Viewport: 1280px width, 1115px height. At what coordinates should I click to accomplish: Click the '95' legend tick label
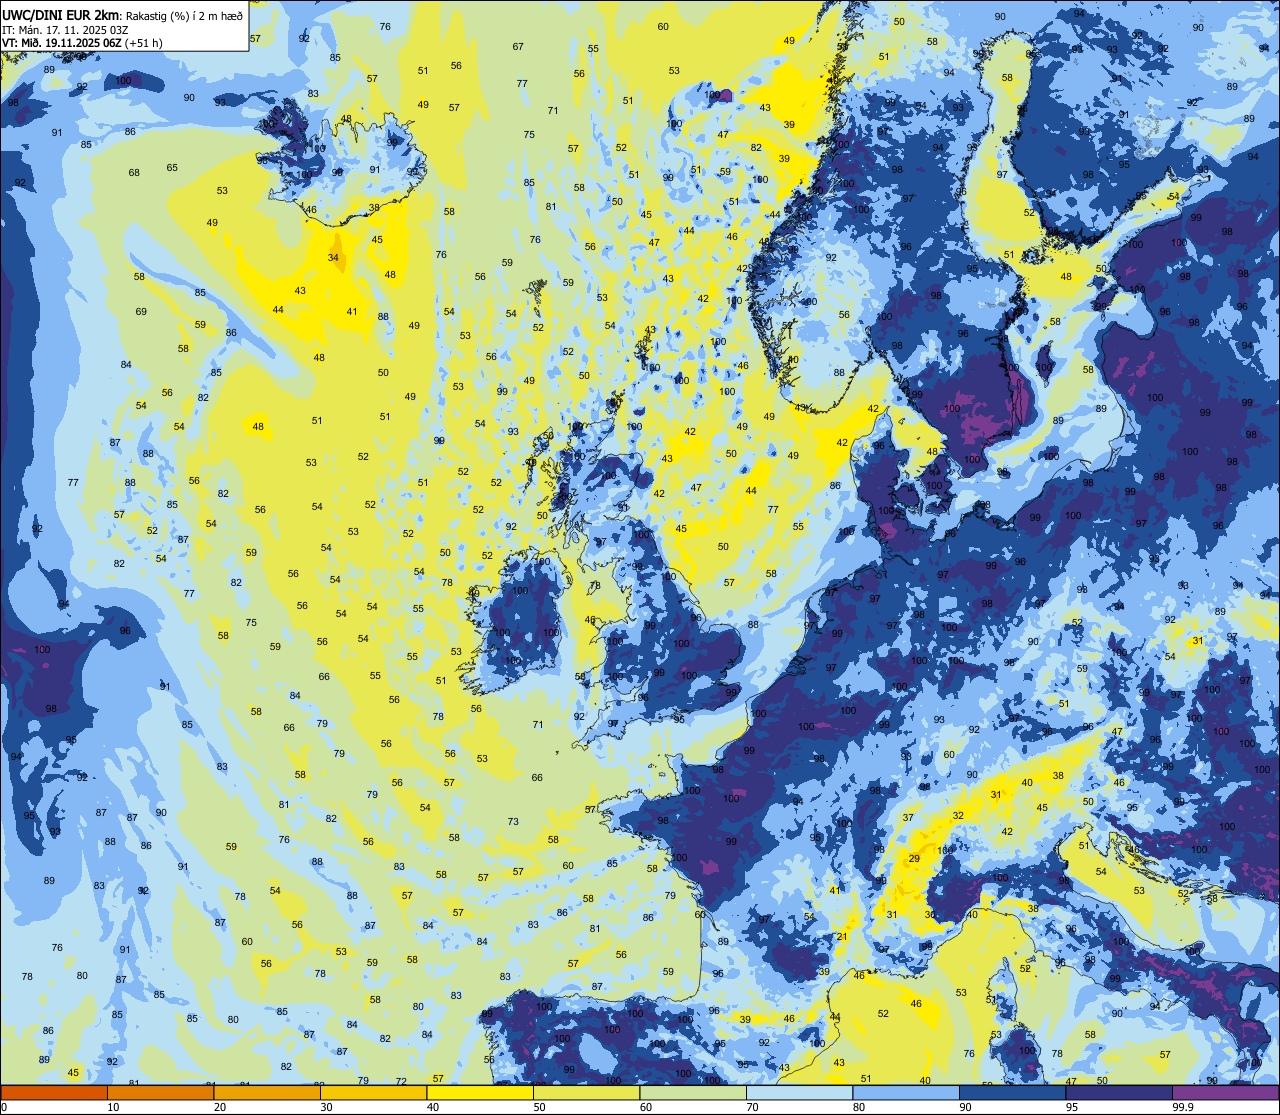point(1072,1106)
